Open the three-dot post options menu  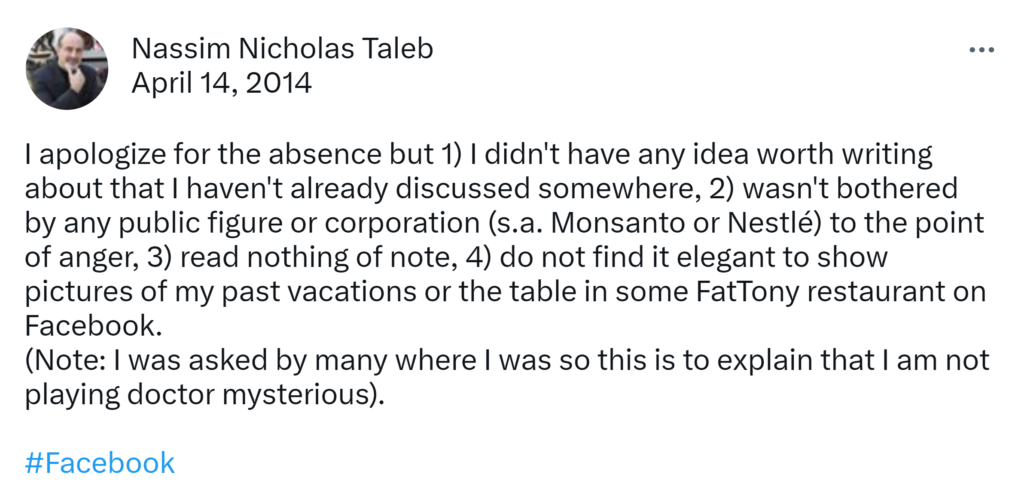(x=982, y=49)
